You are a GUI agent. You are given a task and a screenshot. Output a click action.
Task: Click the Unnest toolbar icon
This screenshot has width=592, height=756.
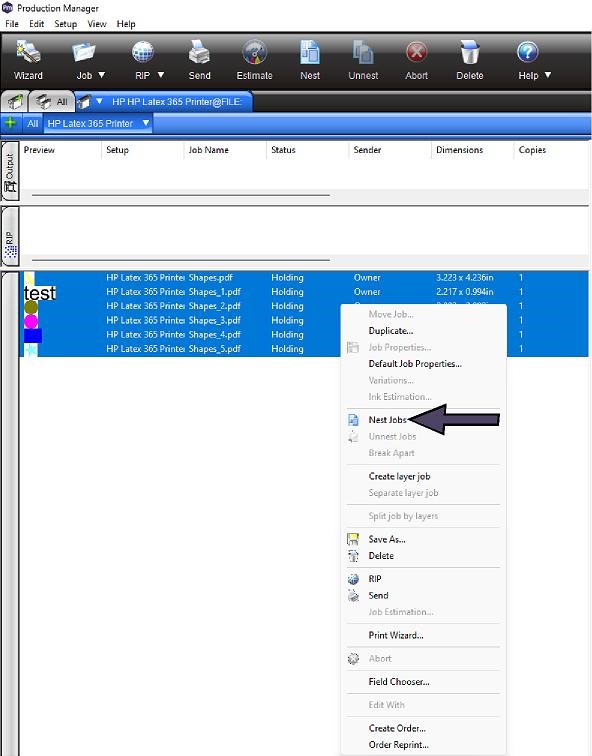(363, 52)
